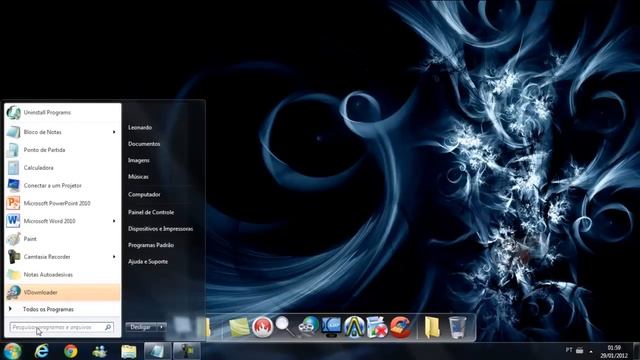
Task: Open the yellow folder in dock
Action: [x=432, y=327]
